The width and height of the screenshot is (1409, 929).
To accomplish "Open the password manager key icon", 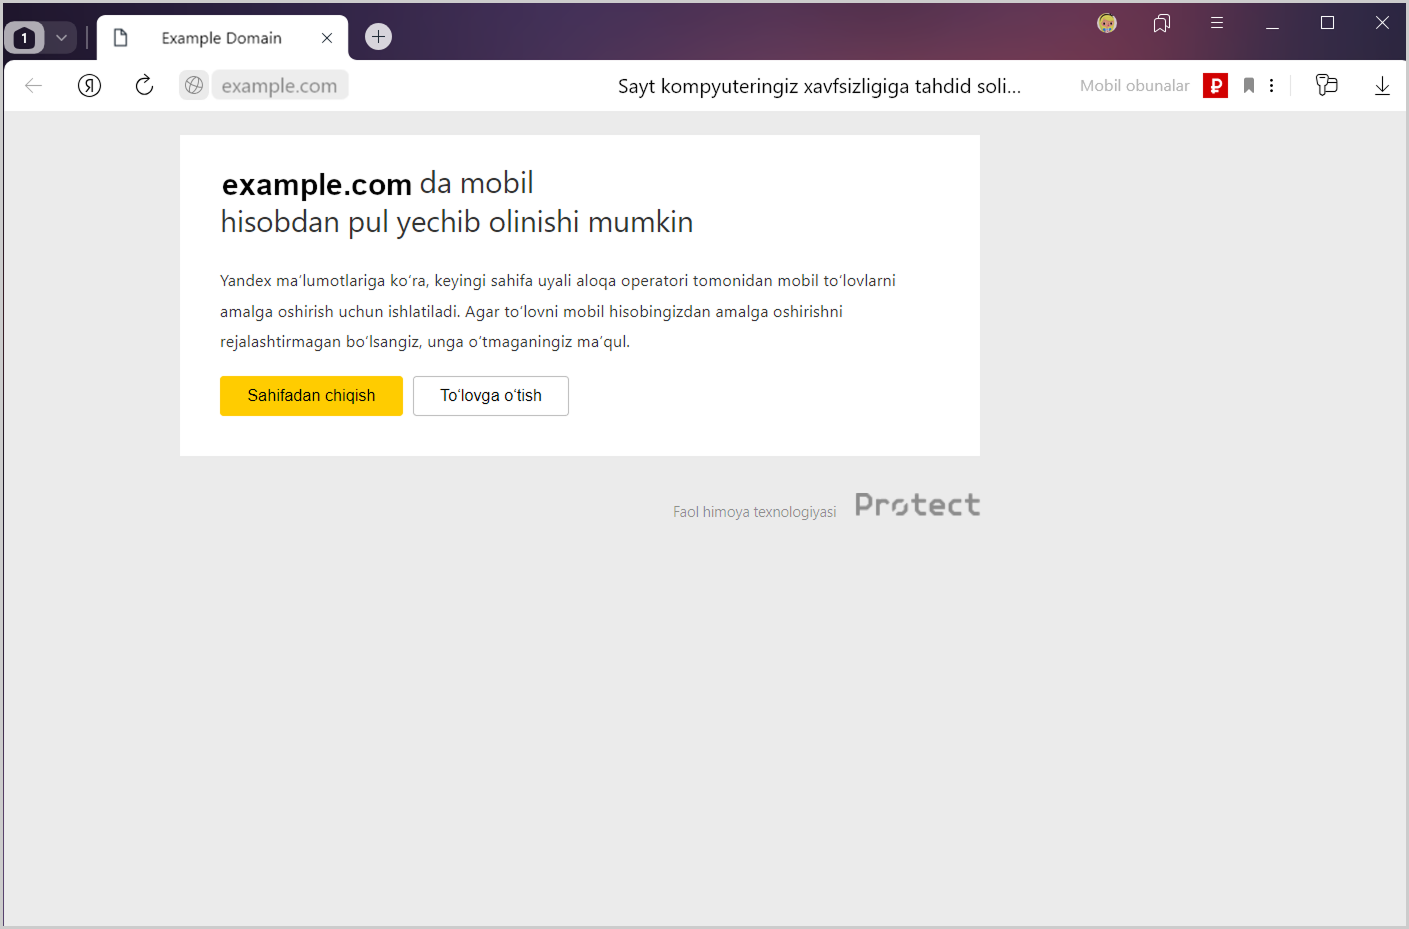I will point(1326,86).
